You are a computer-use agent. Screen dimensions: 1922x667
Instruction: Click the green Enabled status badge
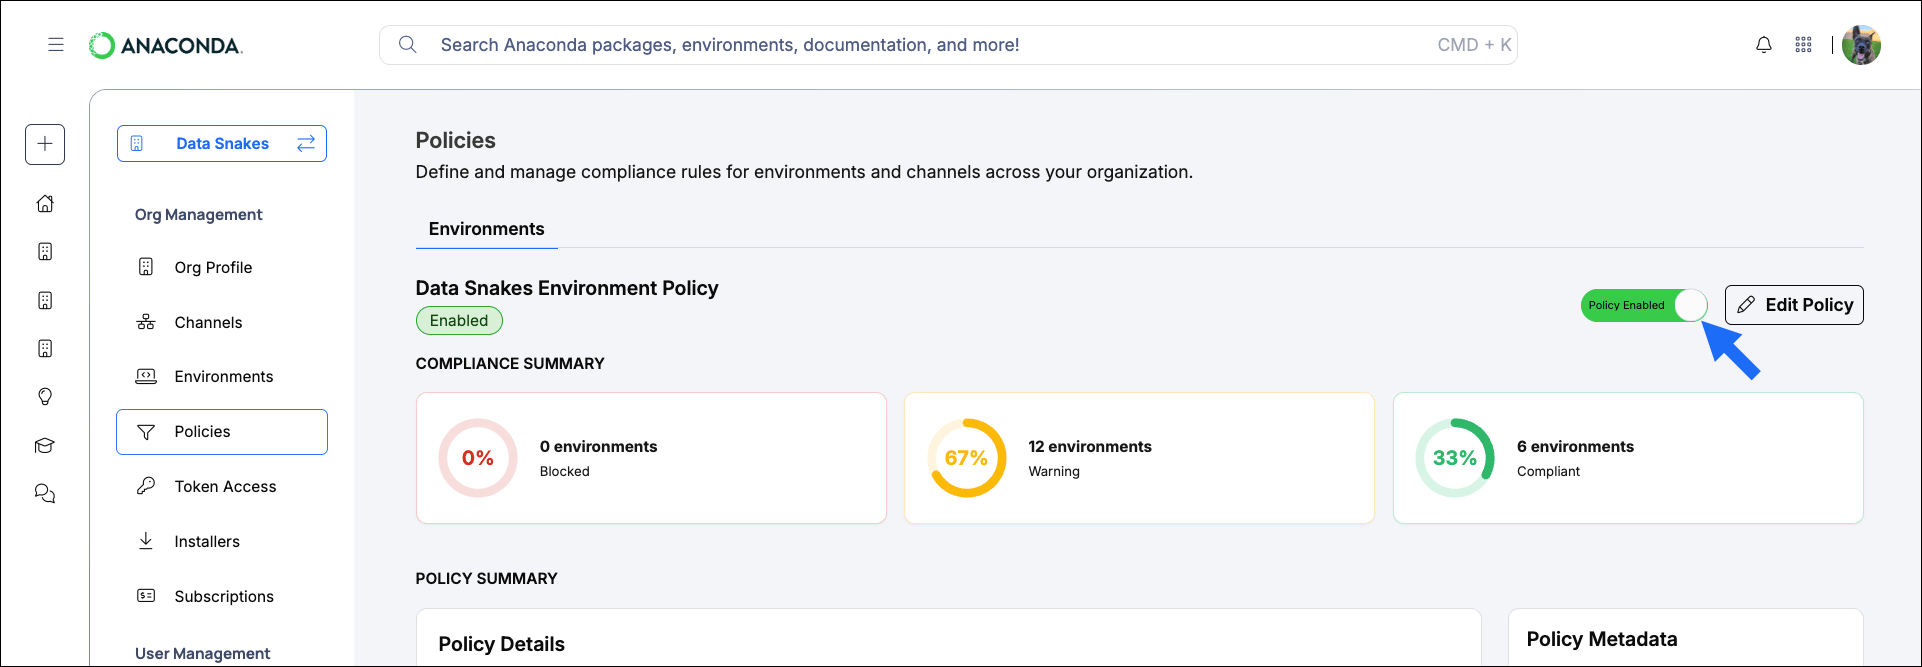coord(459,320)
